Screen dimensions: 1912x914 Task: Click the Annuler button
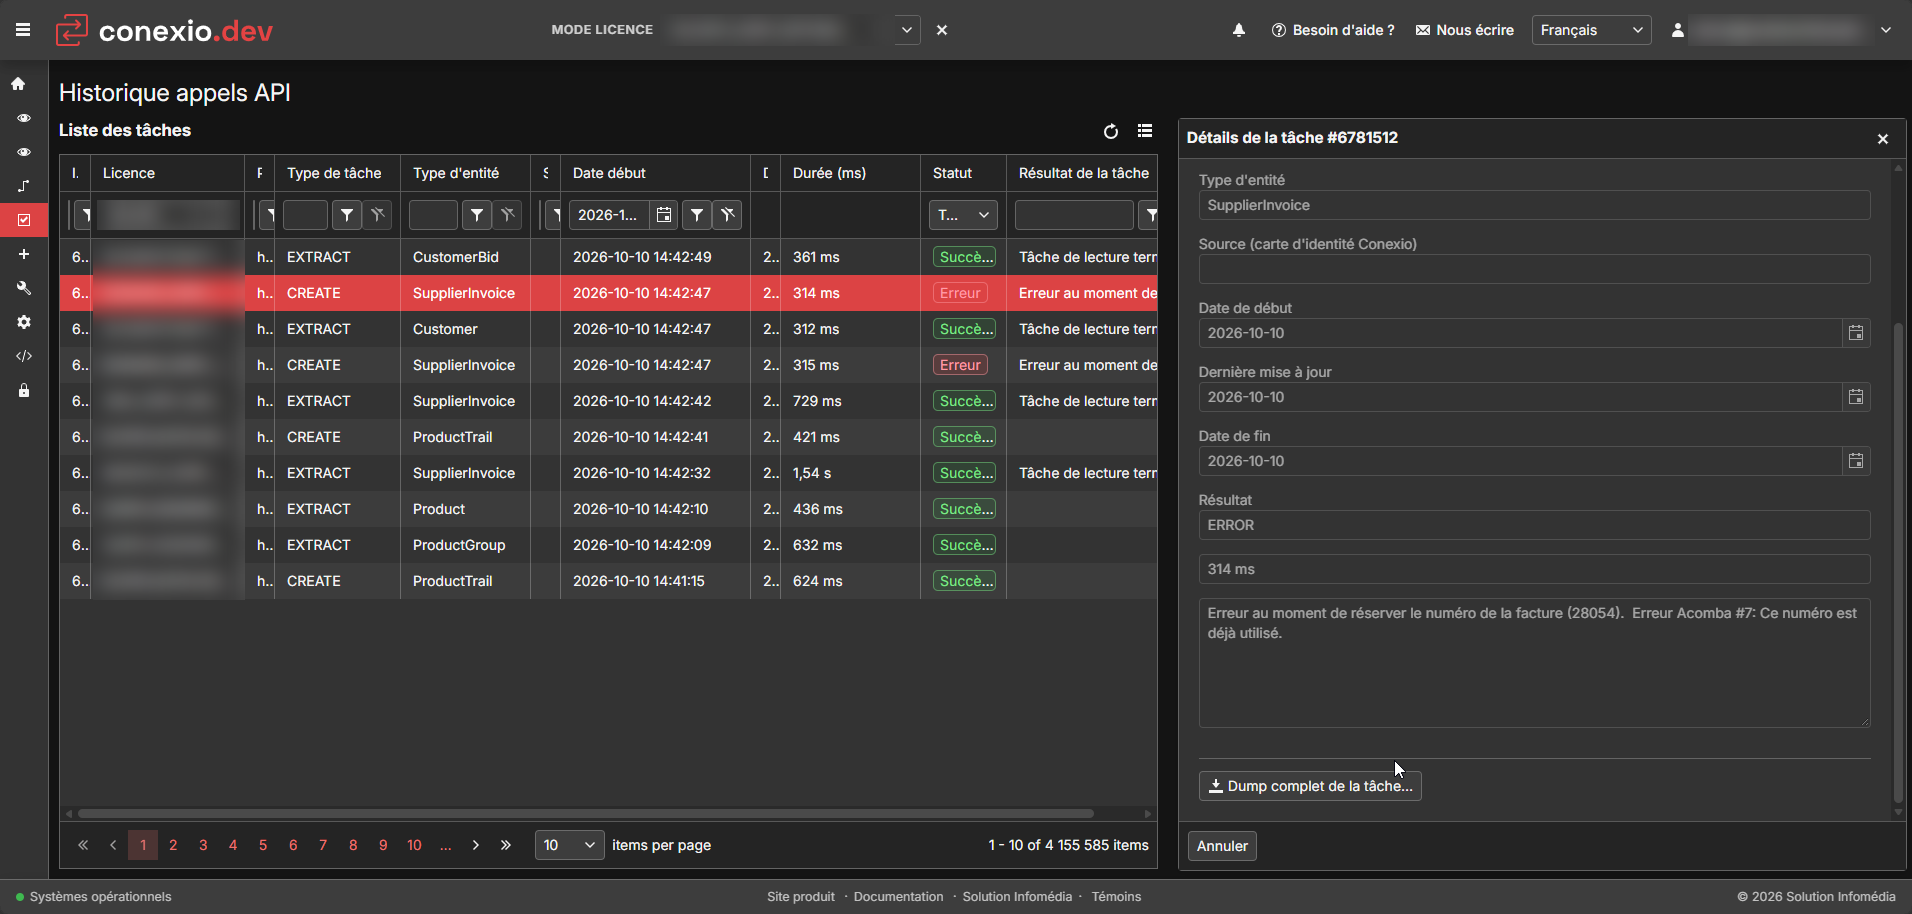(1222, 846)
